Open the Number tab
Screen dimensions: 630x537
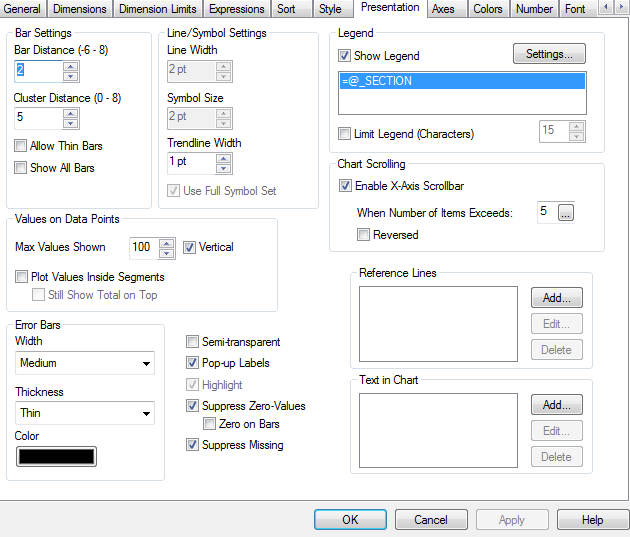[x=534, y=9]
